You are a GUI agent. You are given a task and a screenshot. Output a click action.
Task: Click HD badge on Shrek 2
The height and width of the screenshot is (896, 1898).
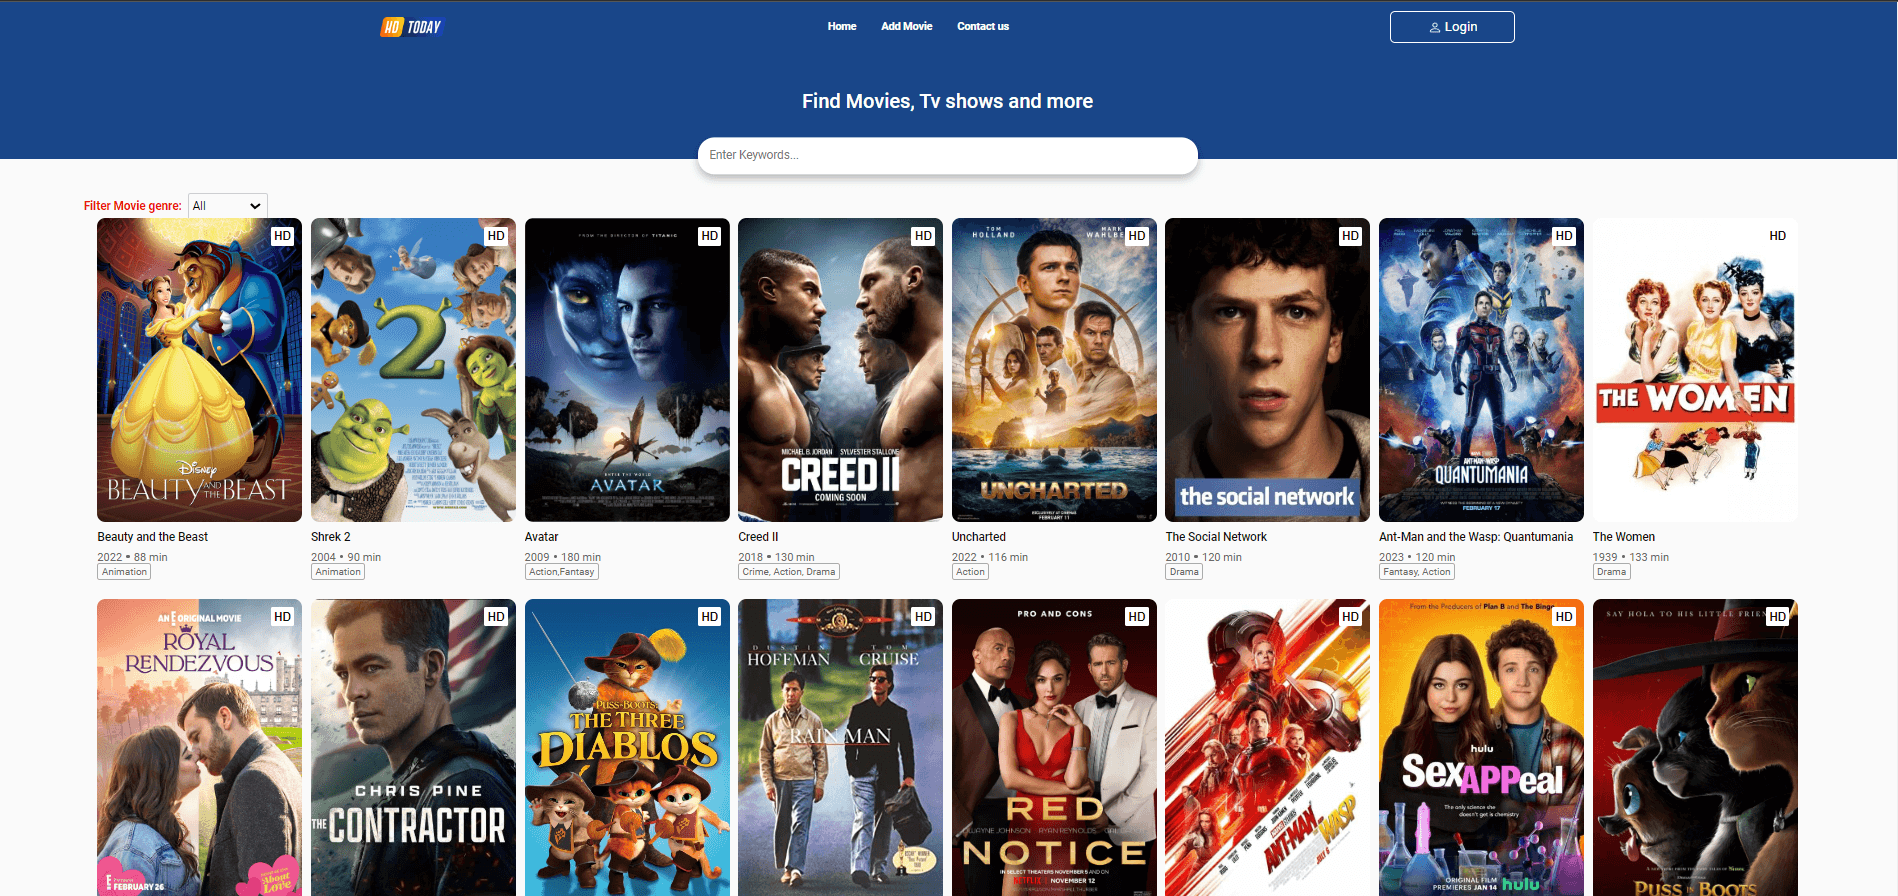496,236
